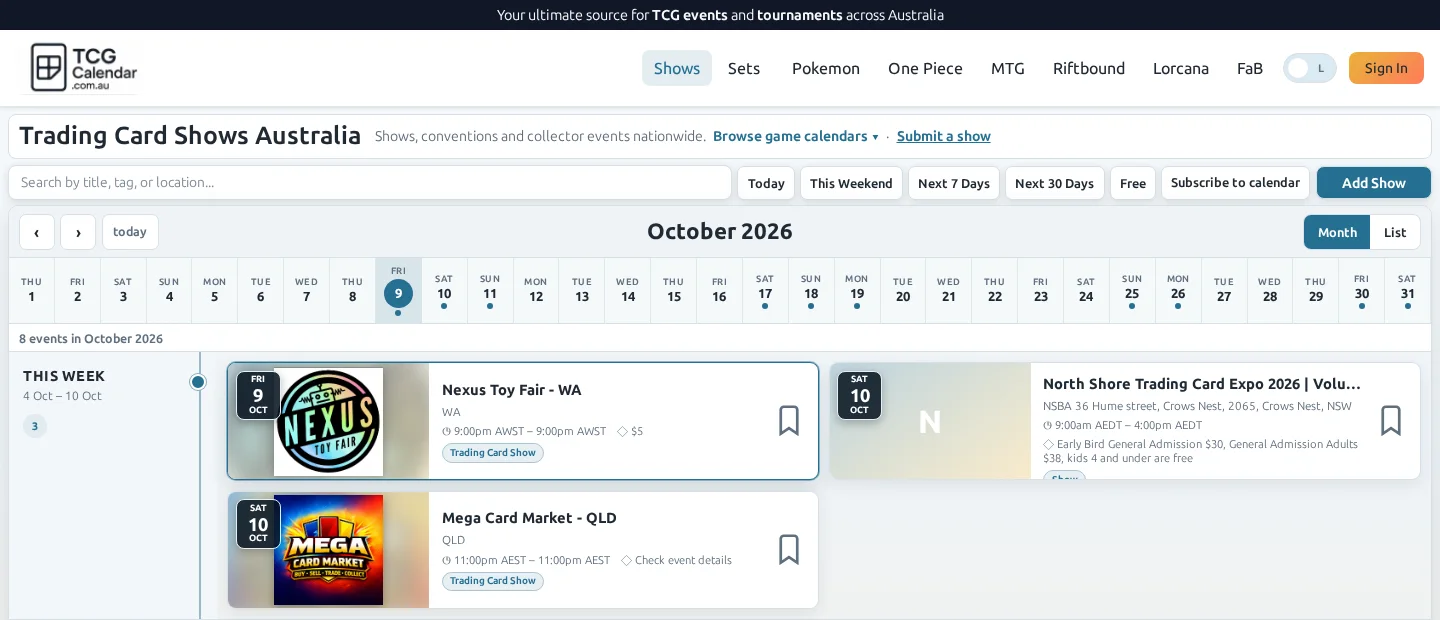
Task: Open the Nexus Toy Fair logo thumbnail
Action: point(328,422)
